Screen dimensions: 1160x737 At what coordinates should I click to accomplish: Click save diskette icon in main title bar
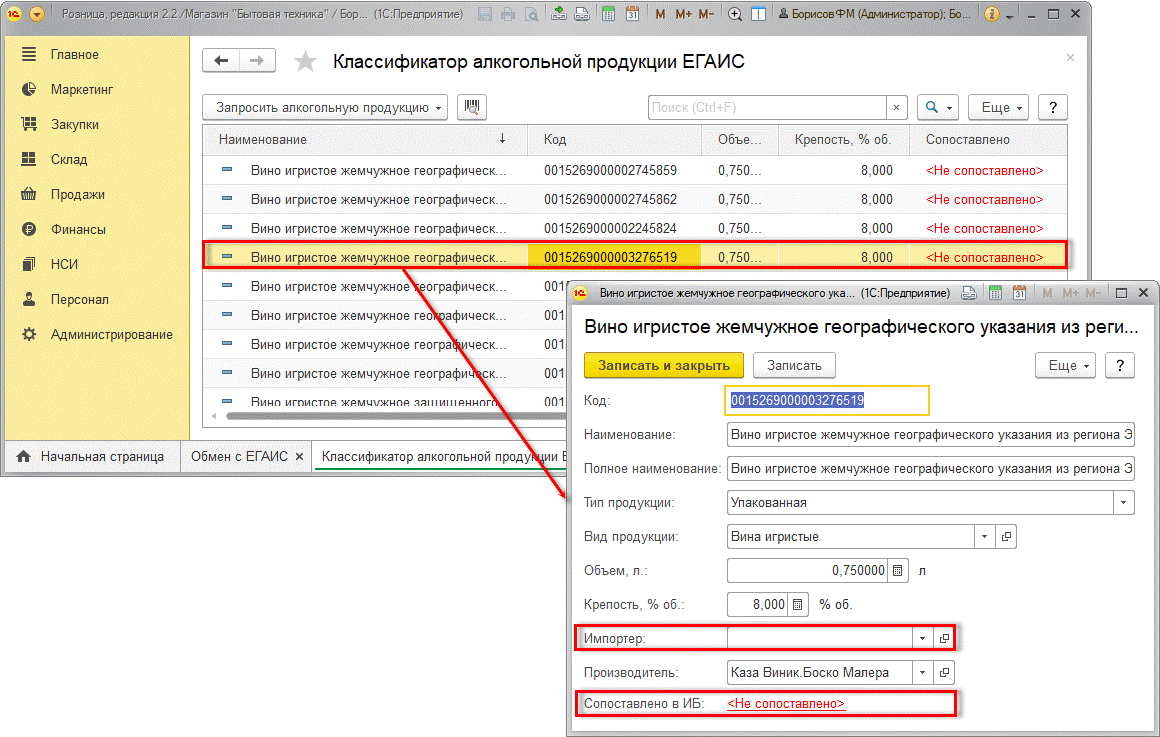[485, 14]
